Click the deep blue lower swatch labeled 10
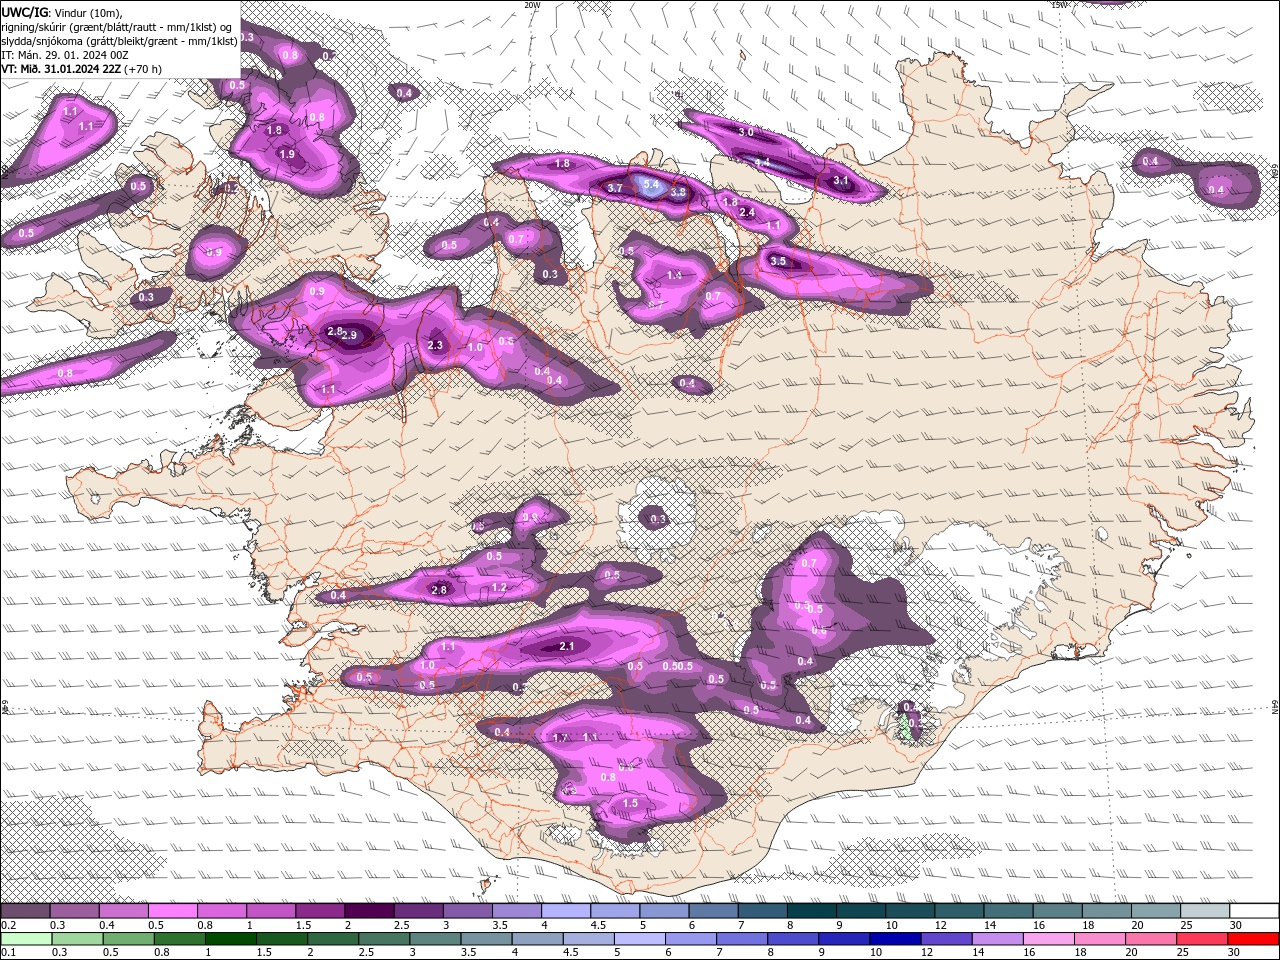The height and width of the screenshot is (960, 1280). click(895, 939)
